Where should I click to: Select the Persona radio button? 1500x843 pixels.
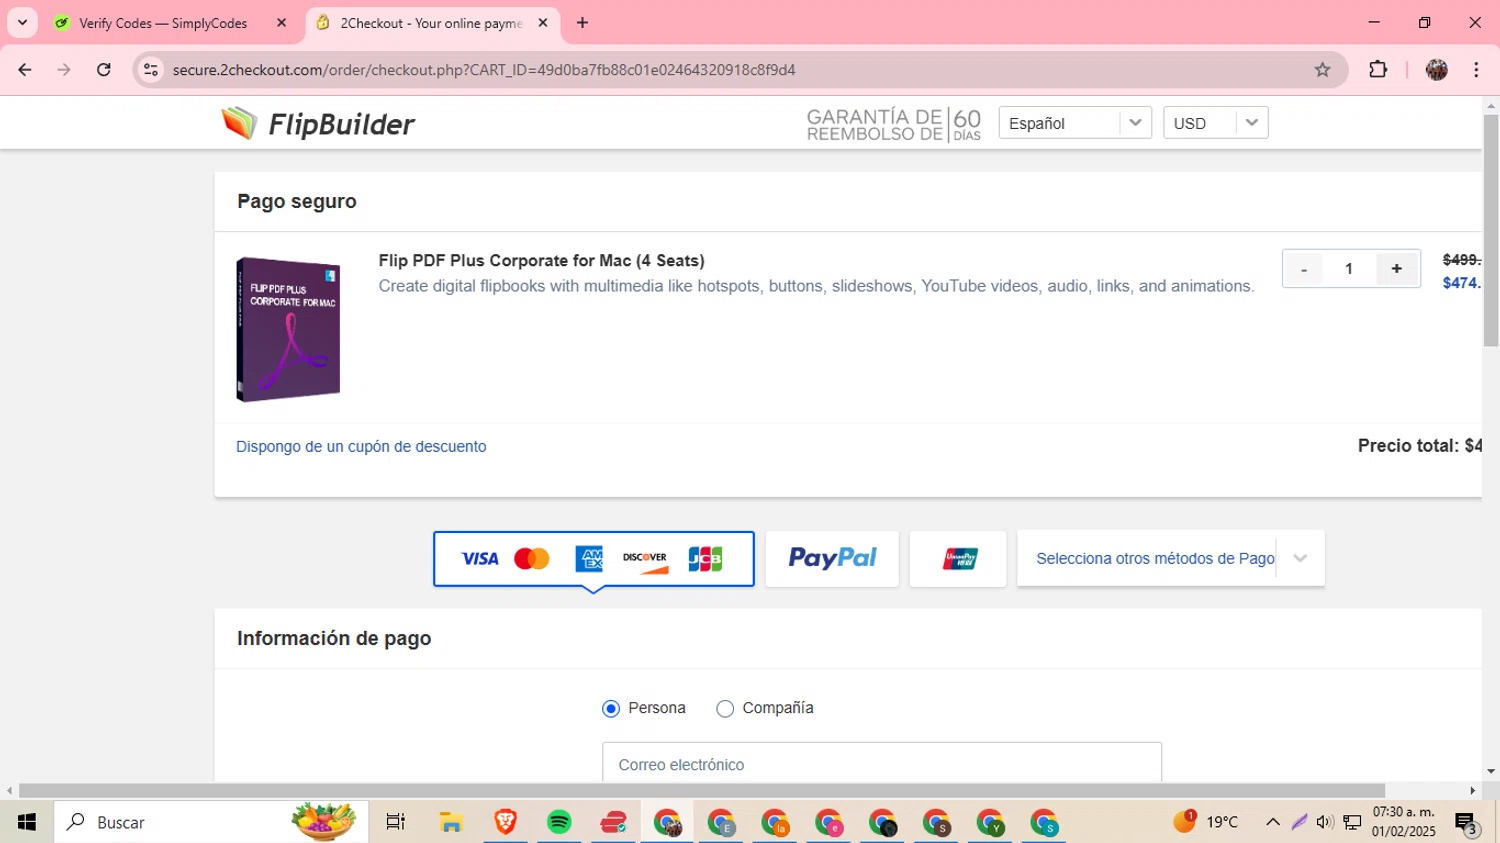point(611,709)
